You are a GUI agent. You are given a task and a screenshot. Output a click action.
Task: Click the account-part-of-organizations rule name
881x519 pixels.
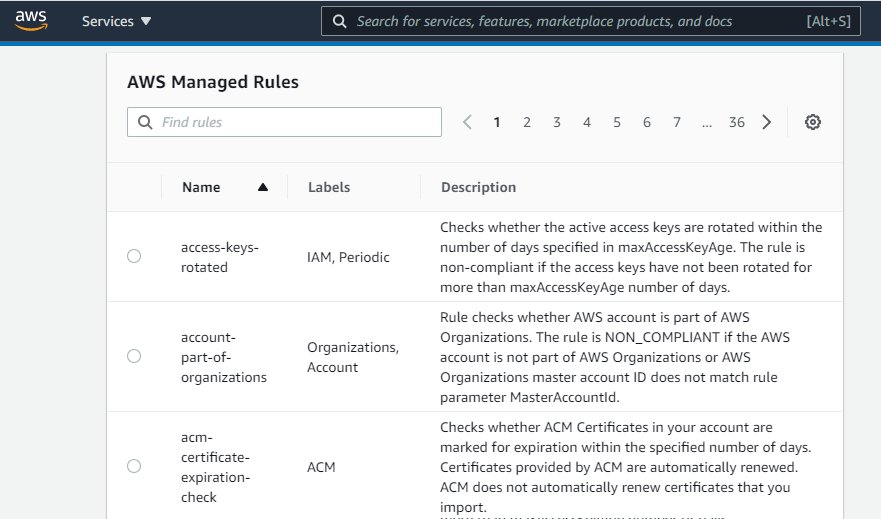pos(224,357)
